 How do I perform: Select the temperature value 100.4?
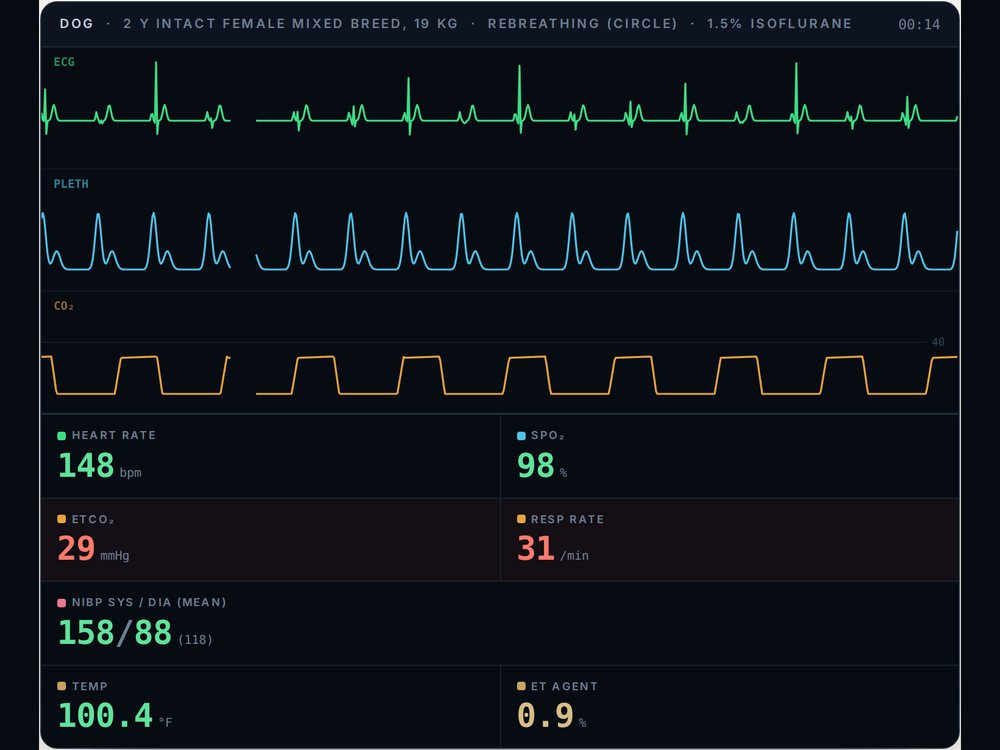tap(105, 715)
